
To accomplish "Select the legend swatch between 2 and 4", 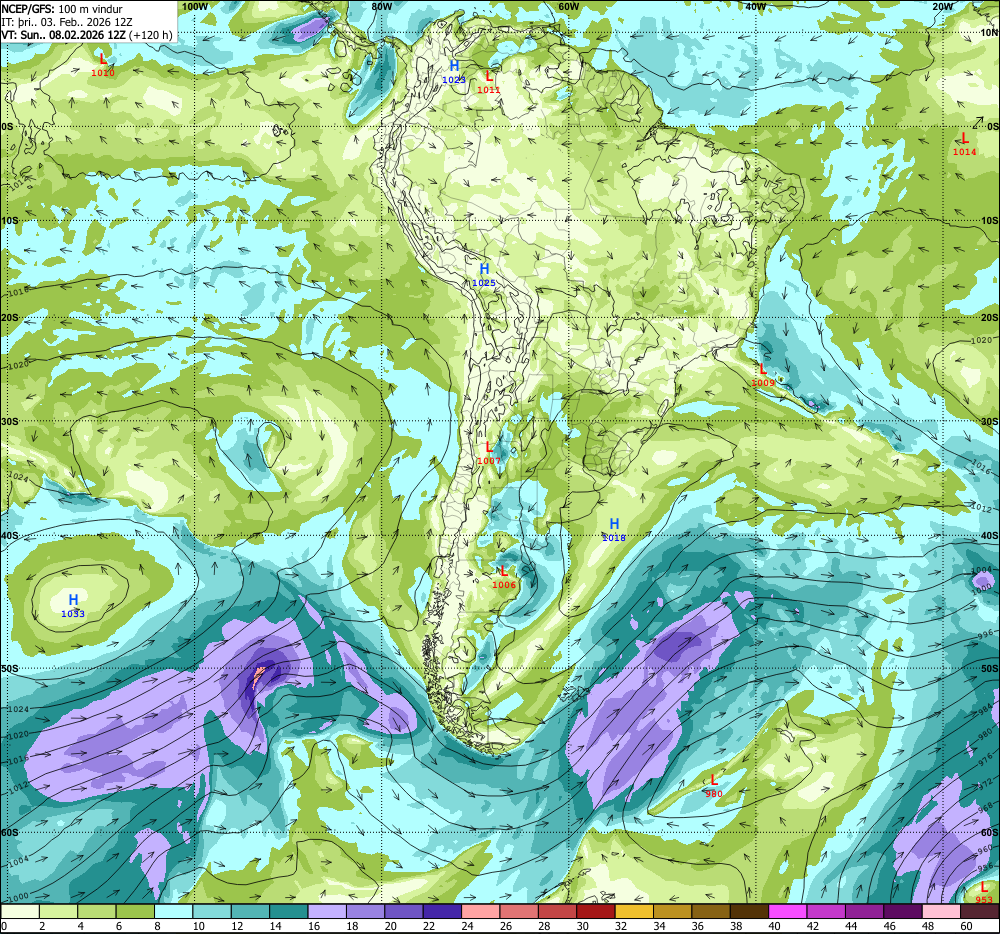I will 59,911.
